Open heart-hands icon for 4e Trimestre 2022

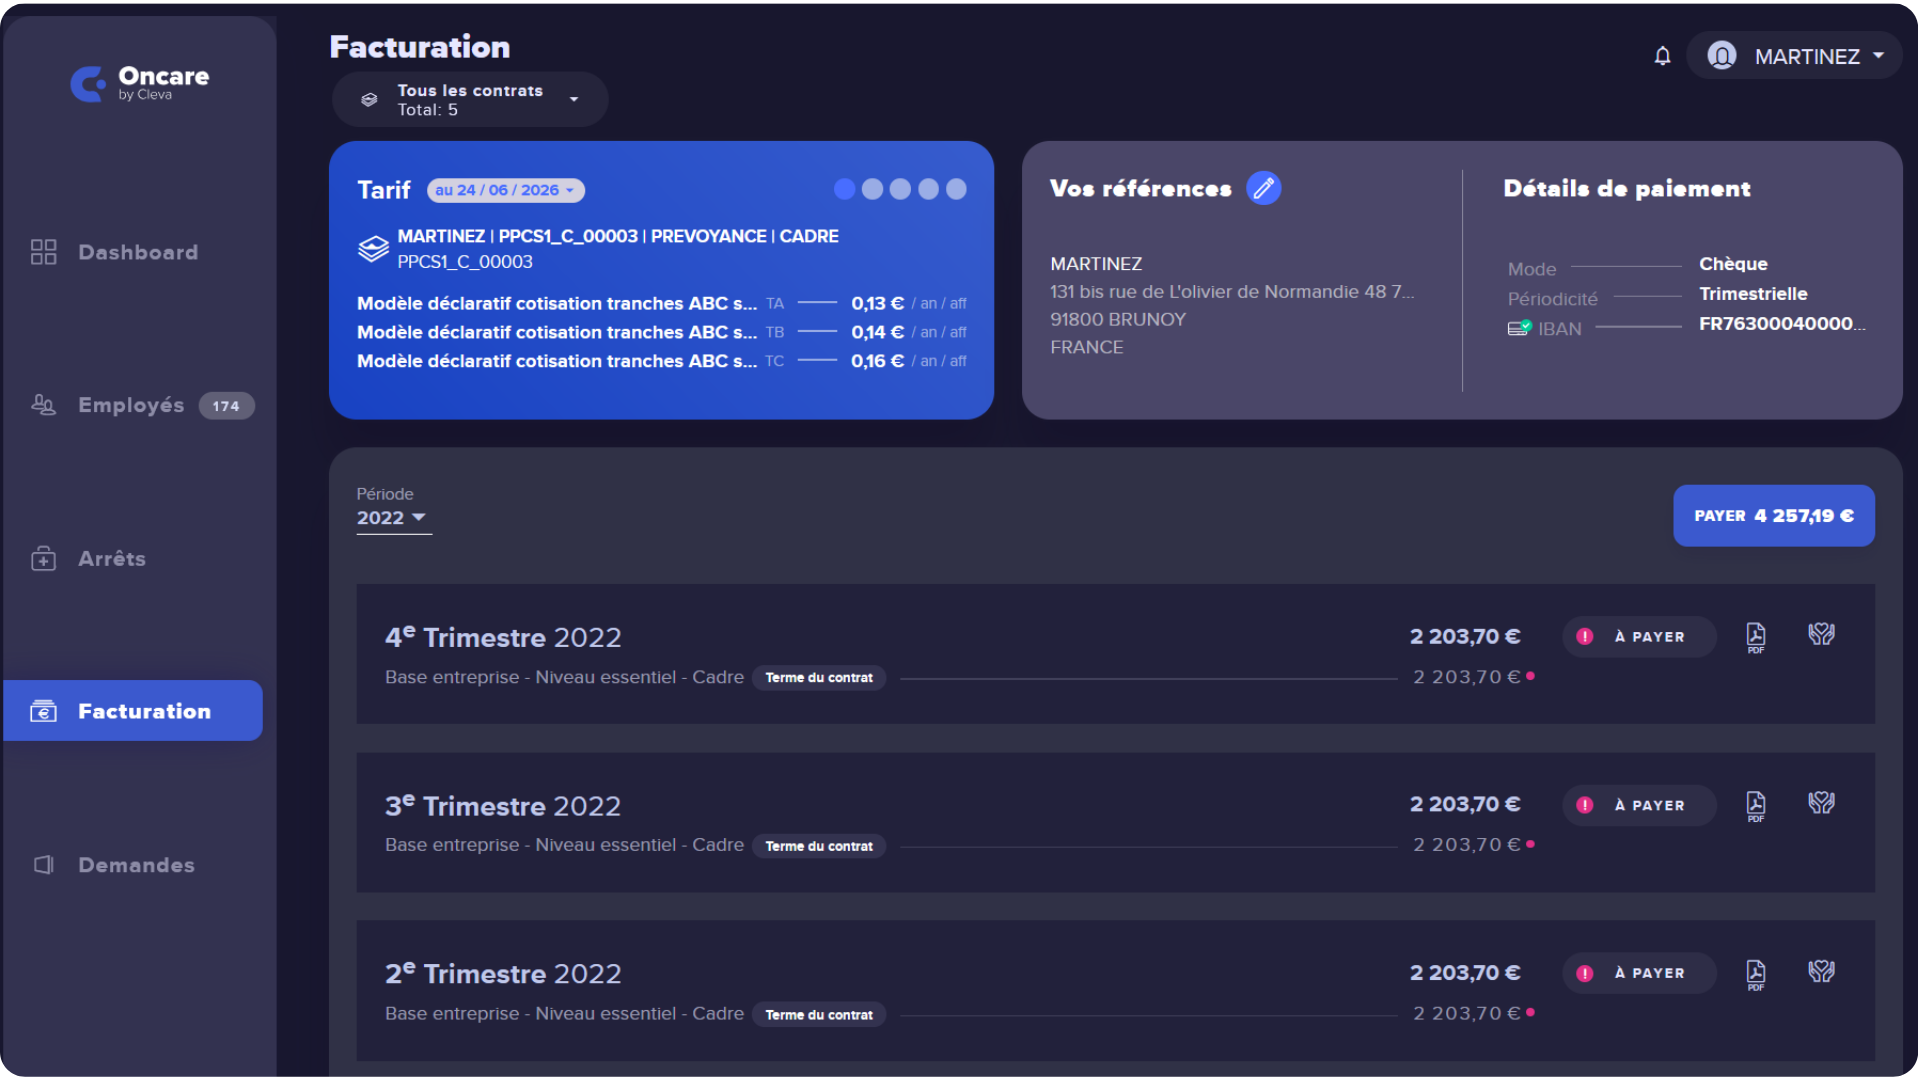point(1821,634)
